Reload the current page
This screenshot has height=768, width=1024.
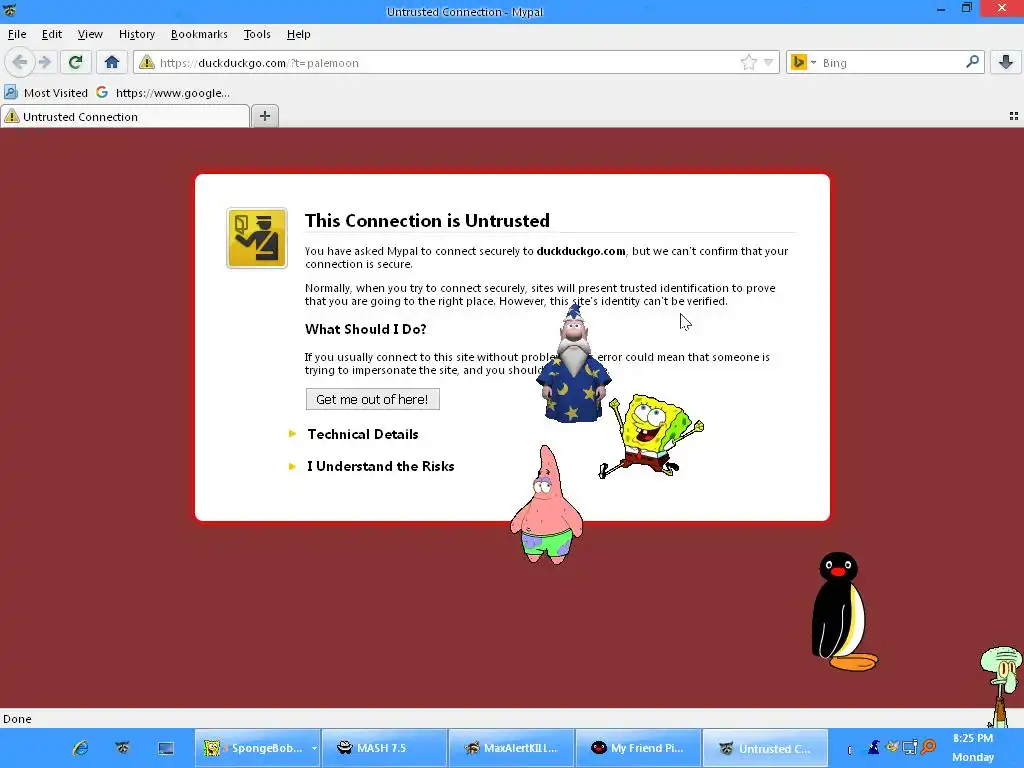[x=75, y=63]
